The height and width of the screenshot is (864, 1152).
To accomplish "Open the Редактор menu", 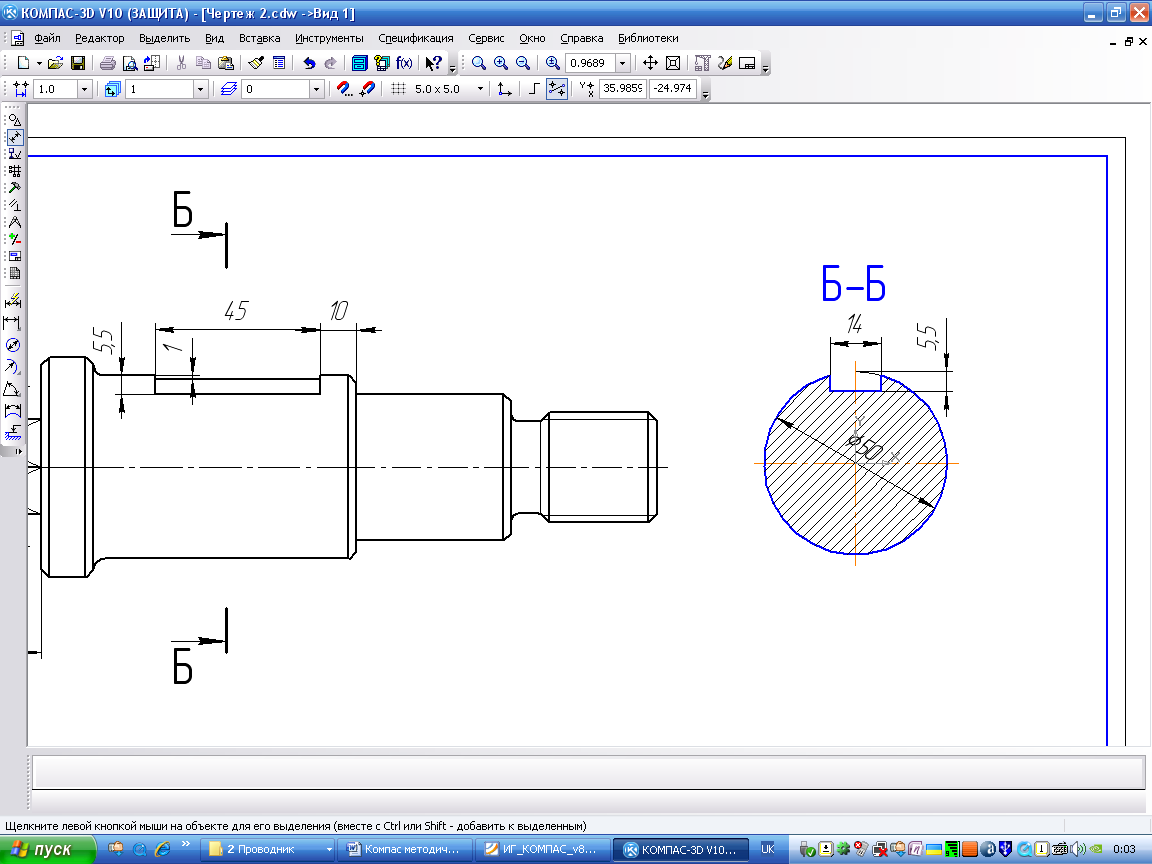I will [x=100, y=38].
